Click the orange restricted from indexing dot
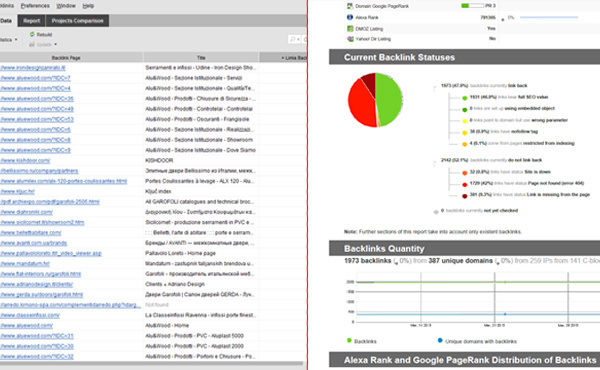The height and width of the screenshot is (370, 600). point(465,144)
